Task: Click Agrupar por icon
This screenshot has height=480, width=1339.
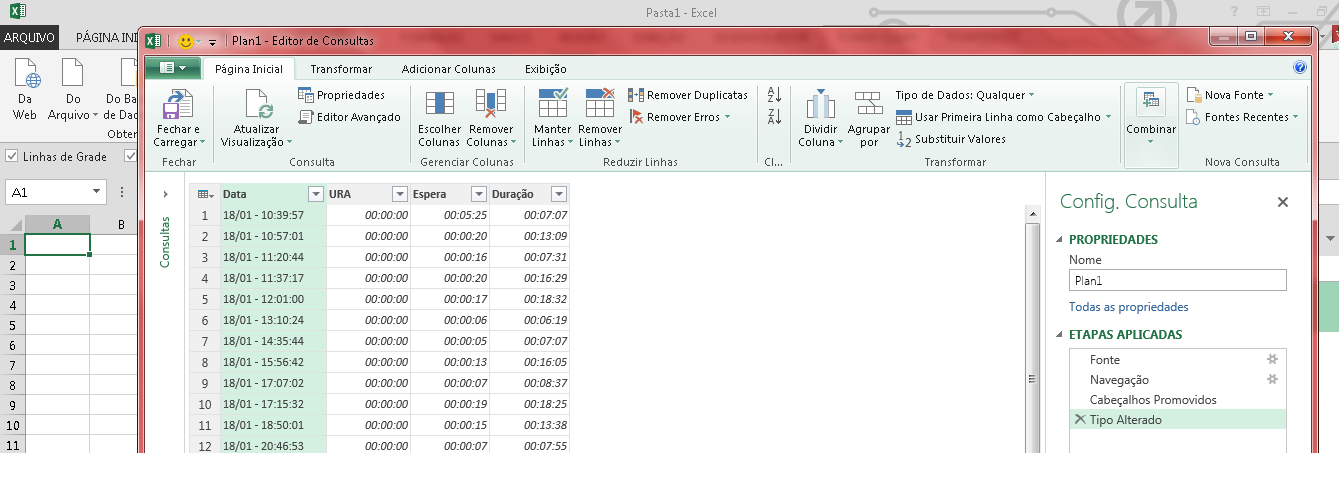Action: click(868, 105)
